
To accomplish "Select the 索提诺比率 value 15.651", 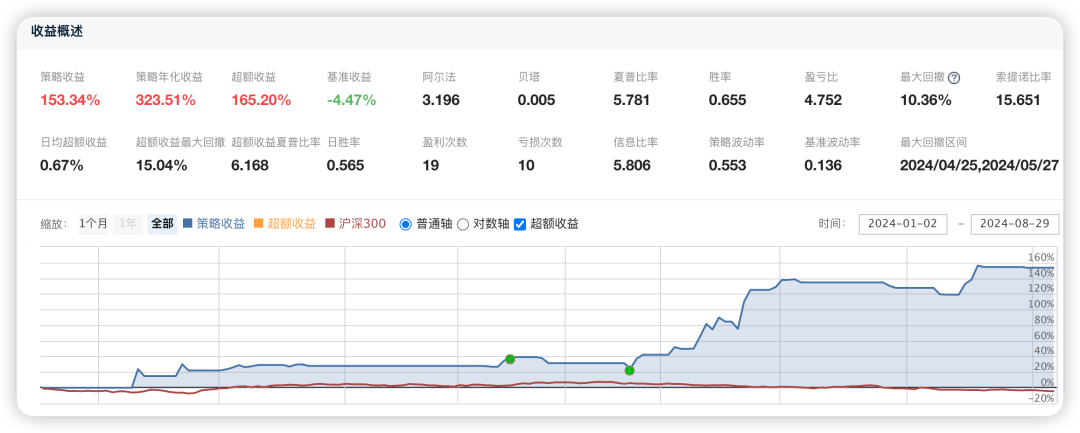I will [1018, 100].
